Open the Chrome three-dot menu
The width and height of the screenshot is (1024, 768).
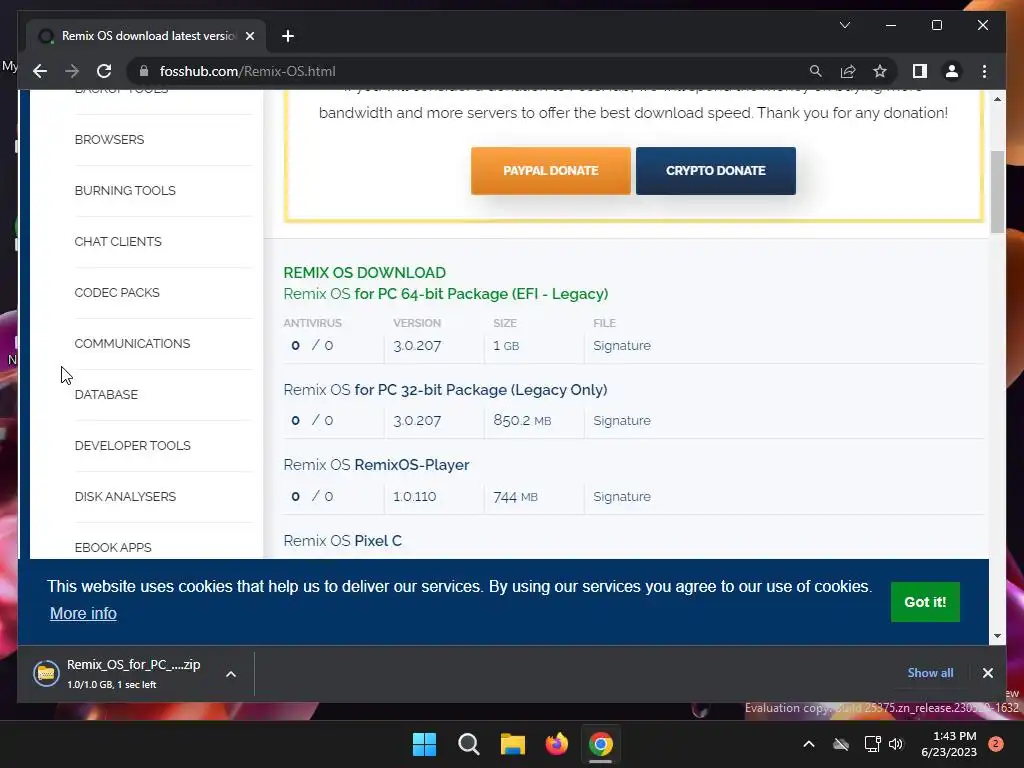point(984,71)
